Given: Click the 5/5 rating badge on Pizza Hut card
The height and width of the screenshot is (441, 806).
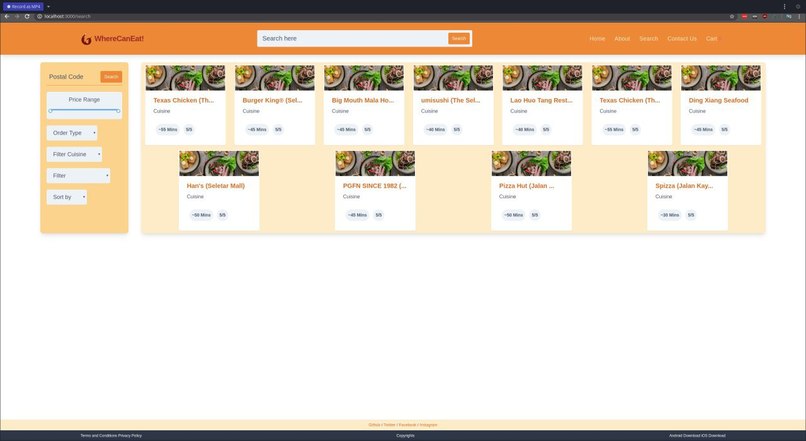Looking at the screenshot, I should coord(535,215).
